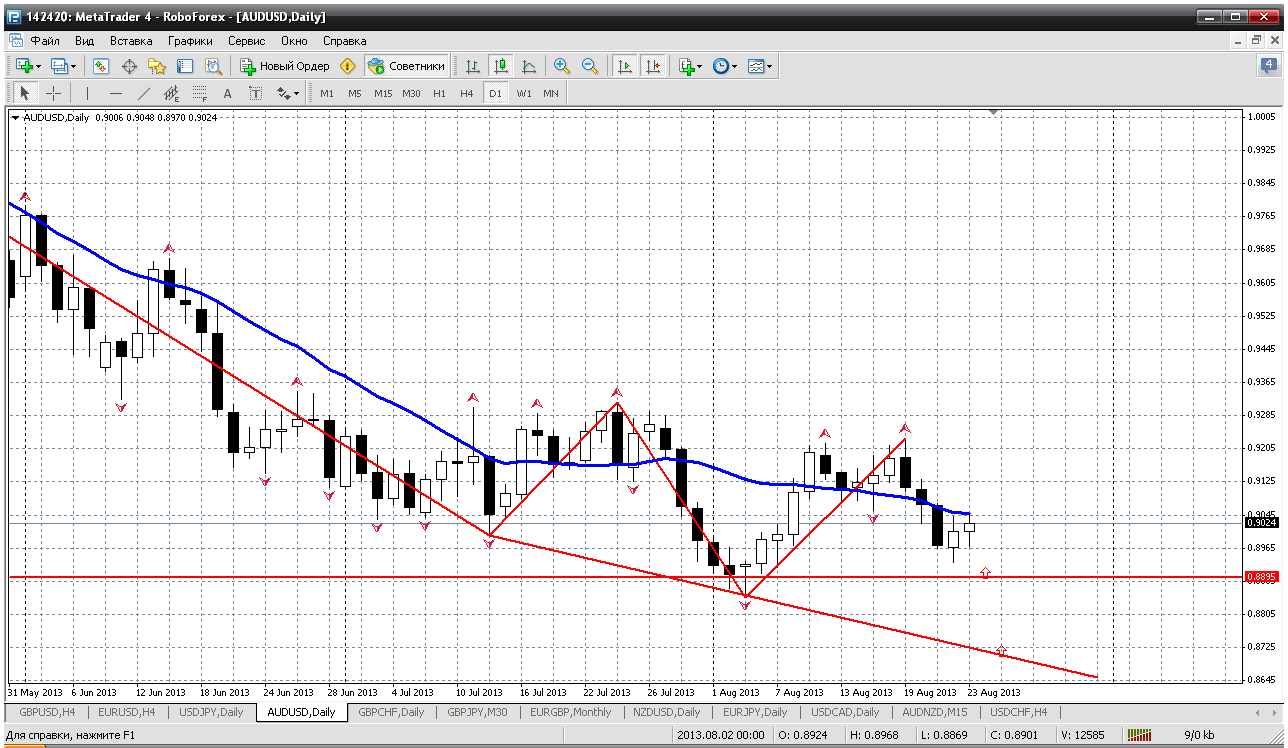Switch to the AUDNZD,M15 chart tab
The height and width of the screenshot is (748, 1288).
[x=934, y=712]
